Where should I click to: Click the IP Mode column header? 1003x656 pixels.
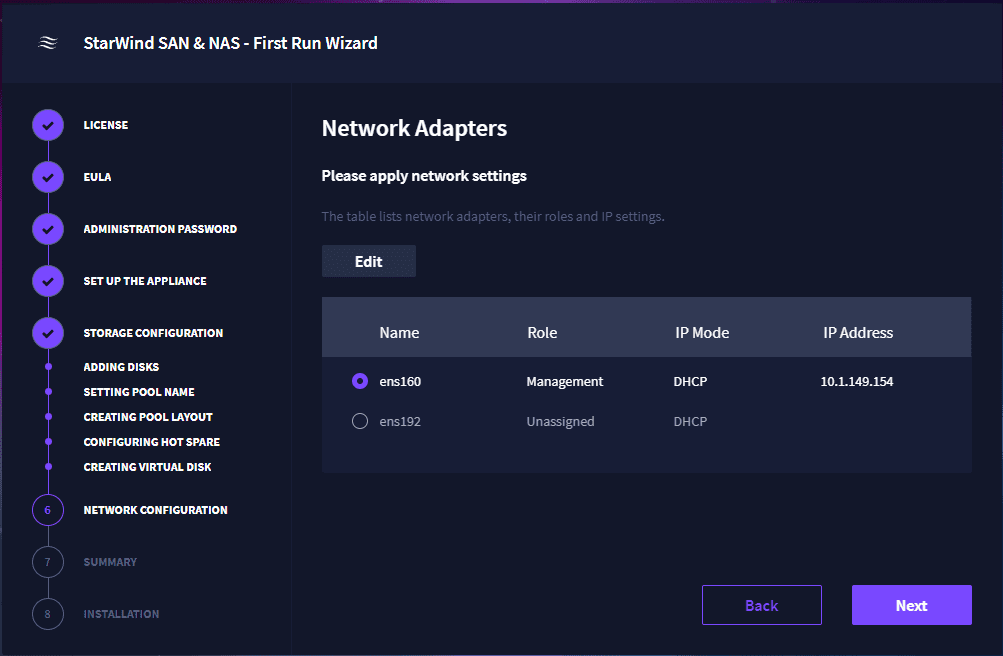702,332
